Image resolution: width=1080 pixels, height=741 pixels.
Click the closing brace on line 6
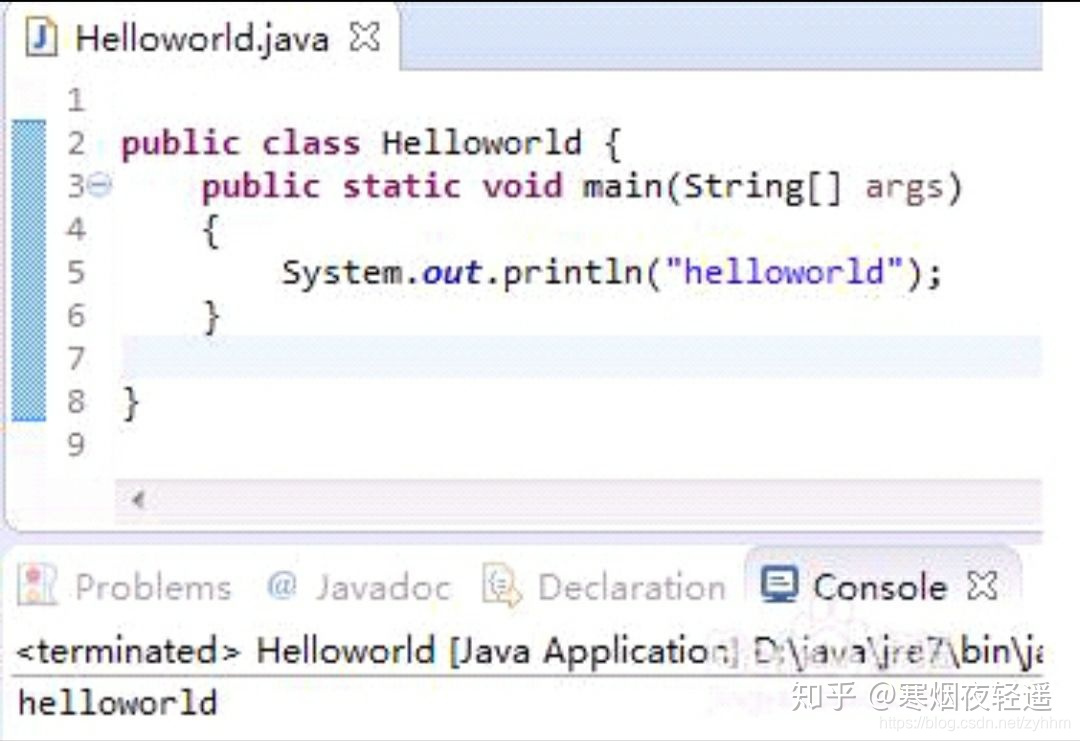point(211,317)
